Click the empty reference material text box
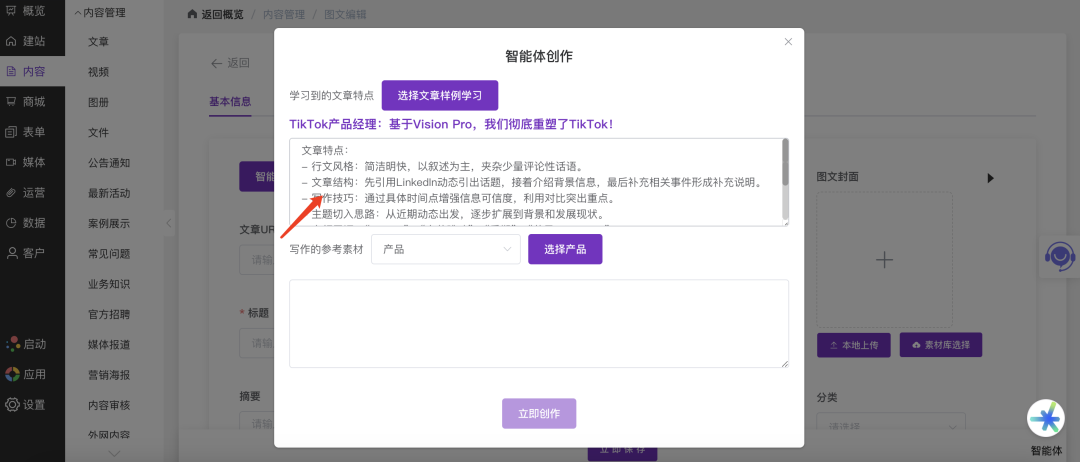Viewport: 1080px width, 462px height. point(538,323)
